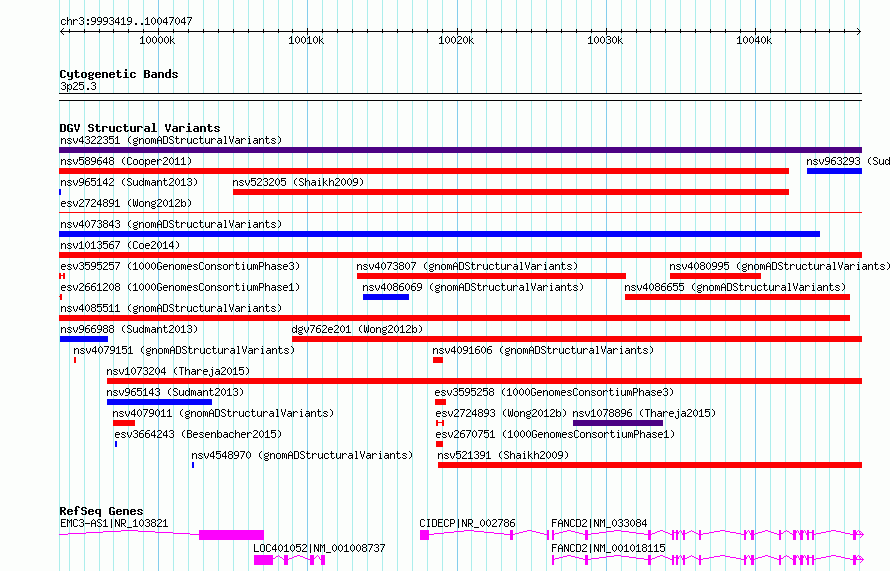Screen dimensions: 890x571
Task: Click nsv521391 (Shaikh2009) variant label
Action: click(x=503, y=455)
